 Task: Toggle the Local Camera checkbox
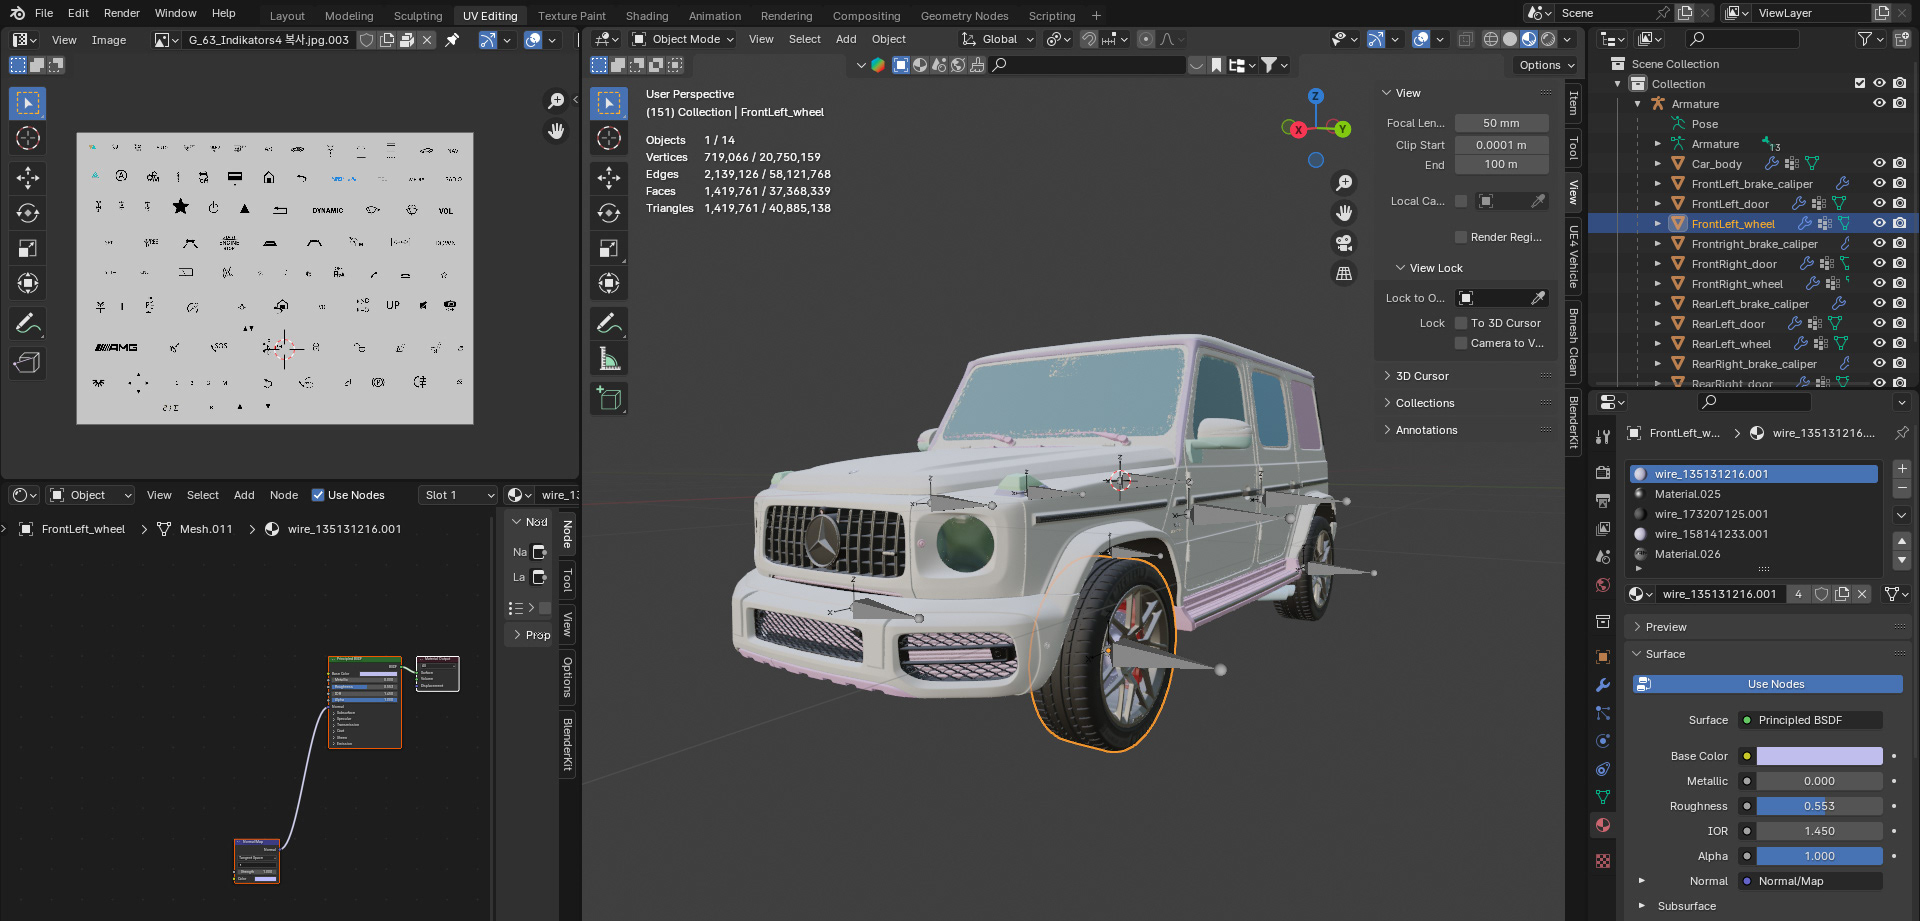[x=1461, y=201]
